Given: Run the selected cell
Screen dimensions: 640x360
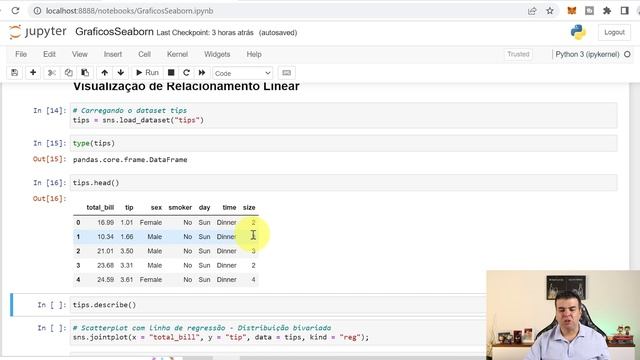Looking at the screenshot, I should 147,73.
